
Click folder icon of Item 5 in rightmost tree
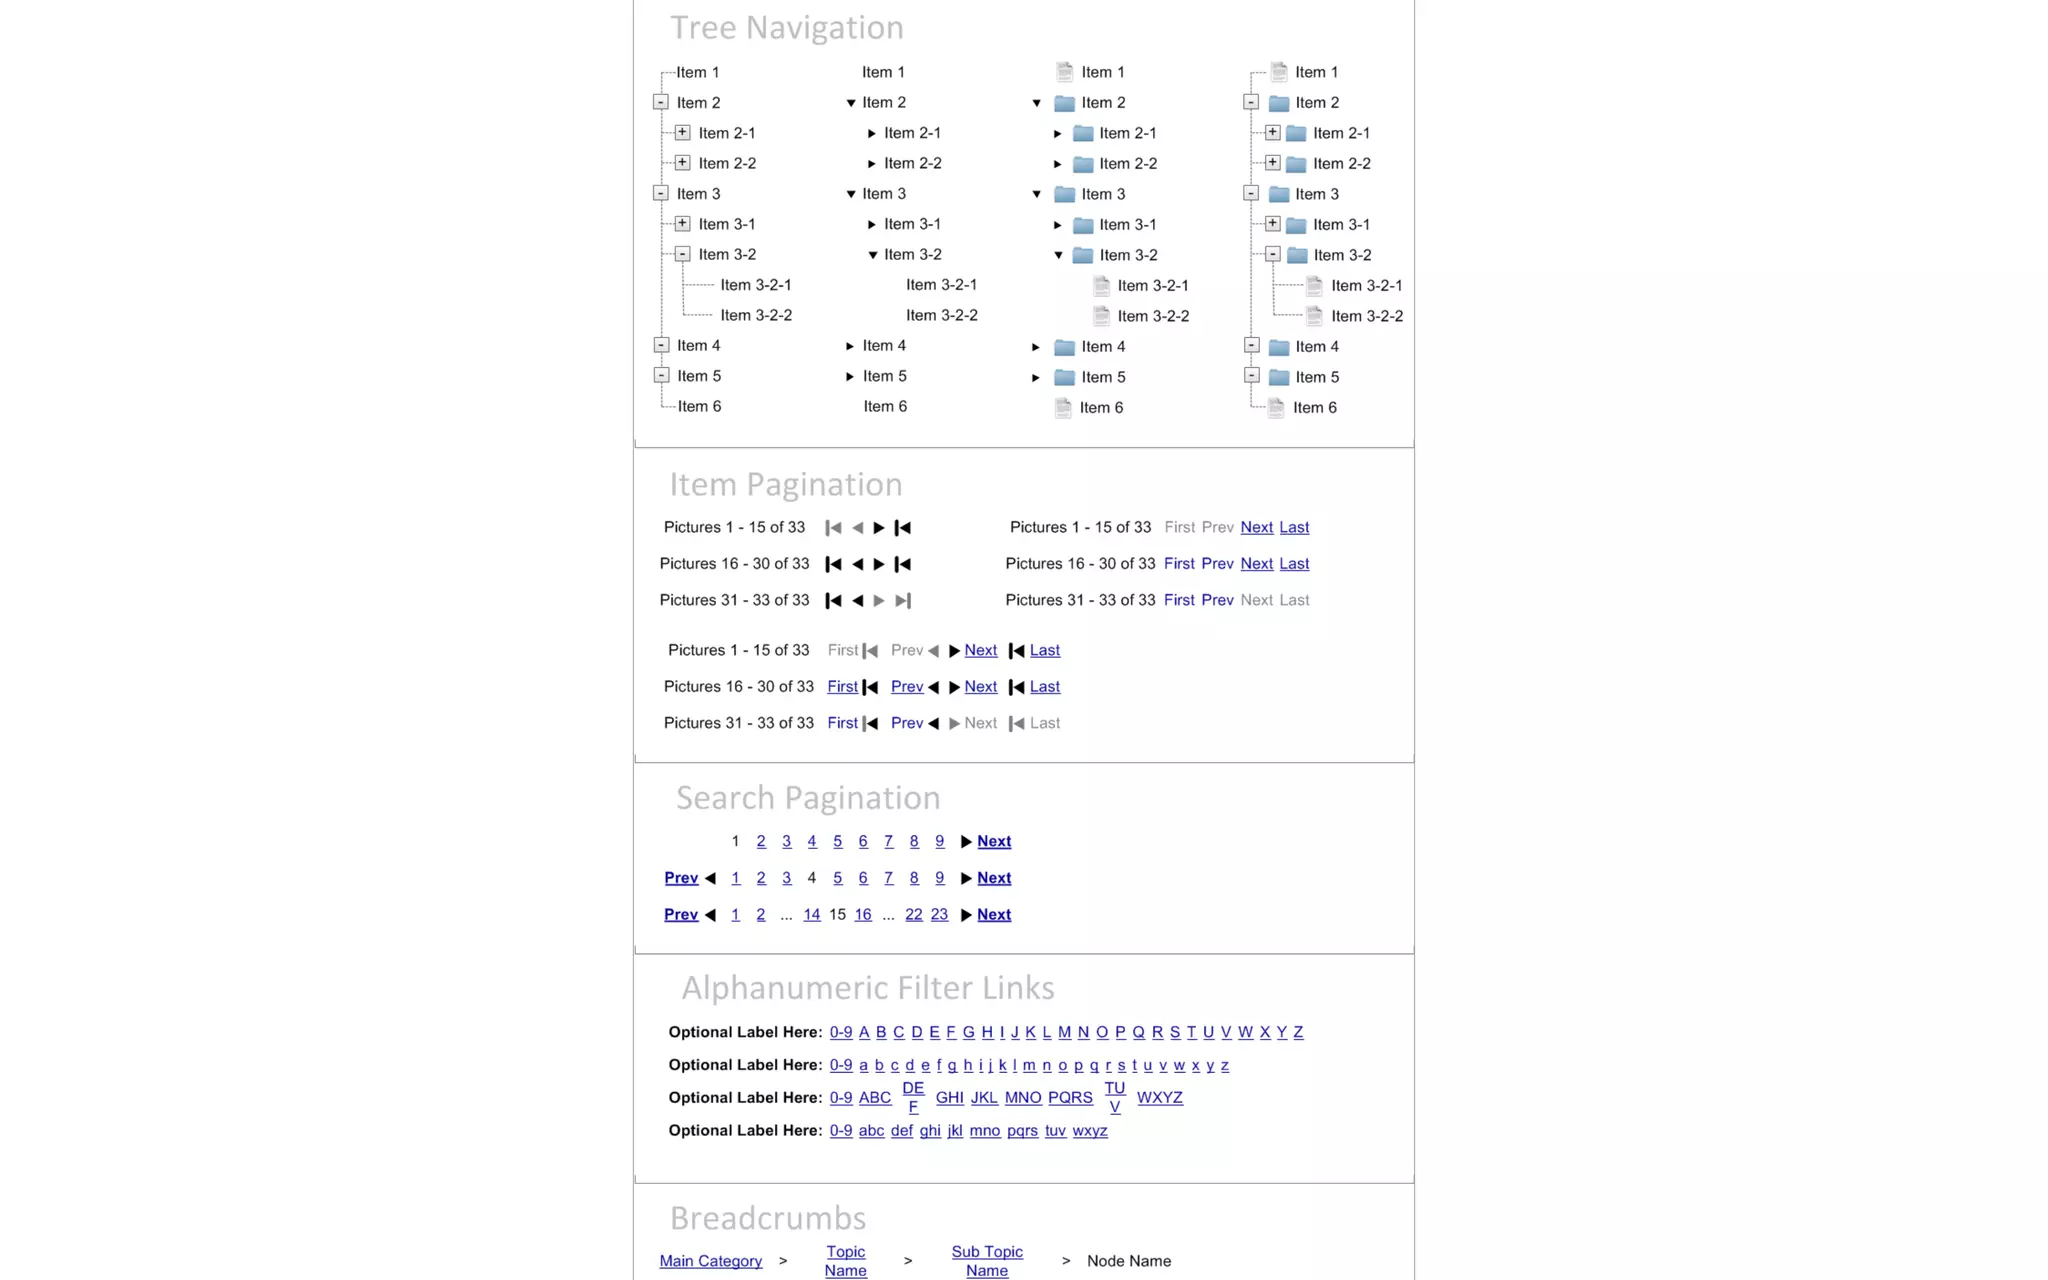point(1278,377)
